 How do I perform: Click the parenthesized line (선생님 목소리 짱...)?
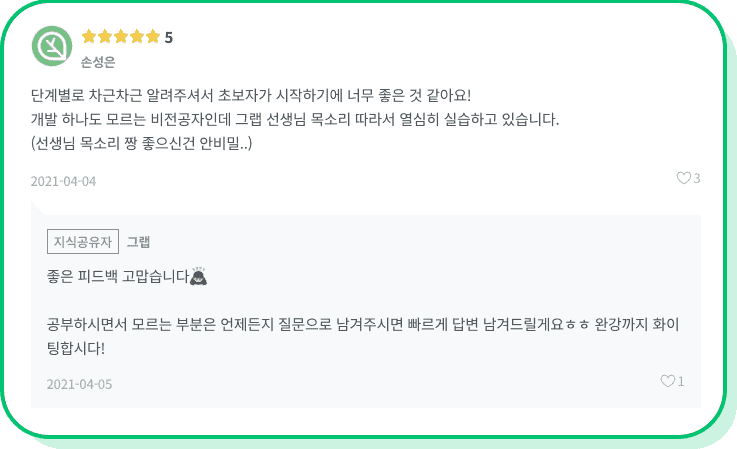tap(141, 143)
